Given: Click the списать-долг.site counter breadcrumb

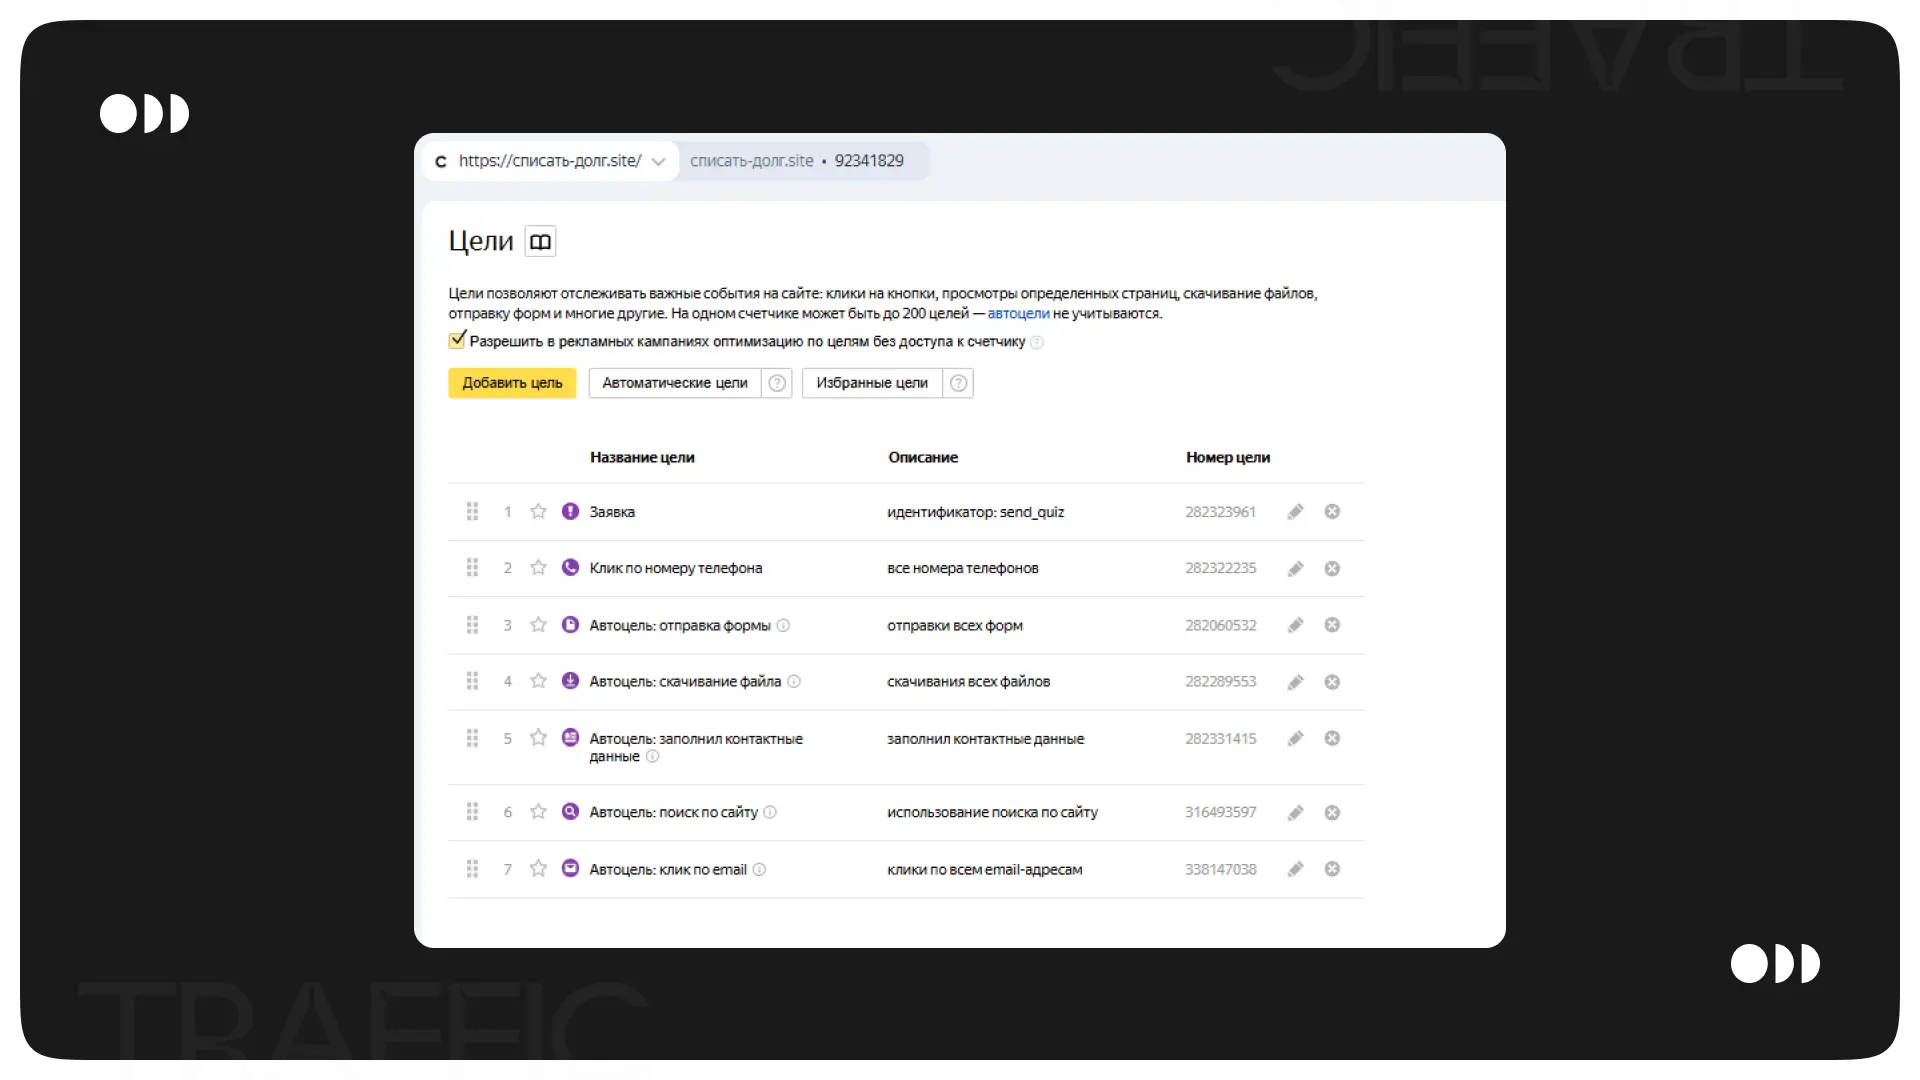Looking at the screenshot, I should tap(752, 161).
